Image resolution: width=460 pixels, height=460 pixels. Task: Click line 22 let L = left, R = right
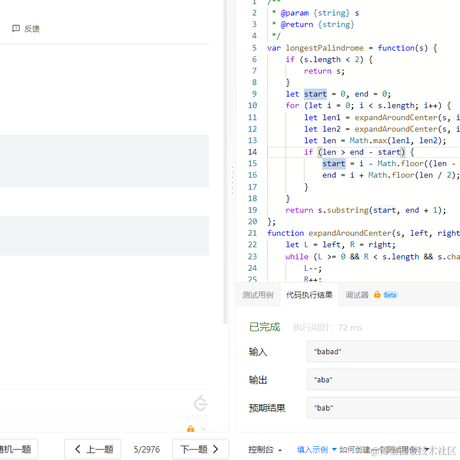click(x=340, y=245)
